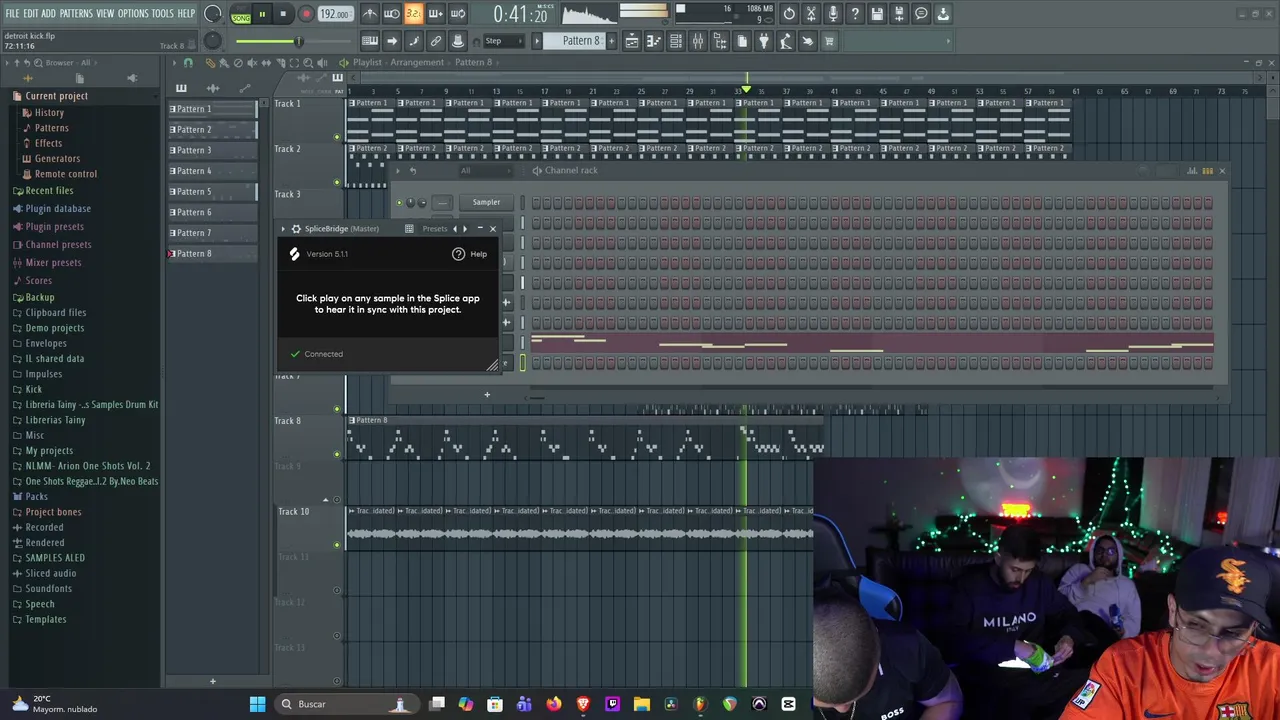Open History in the browser
The image size is (1280, 720).
[49, 113]
